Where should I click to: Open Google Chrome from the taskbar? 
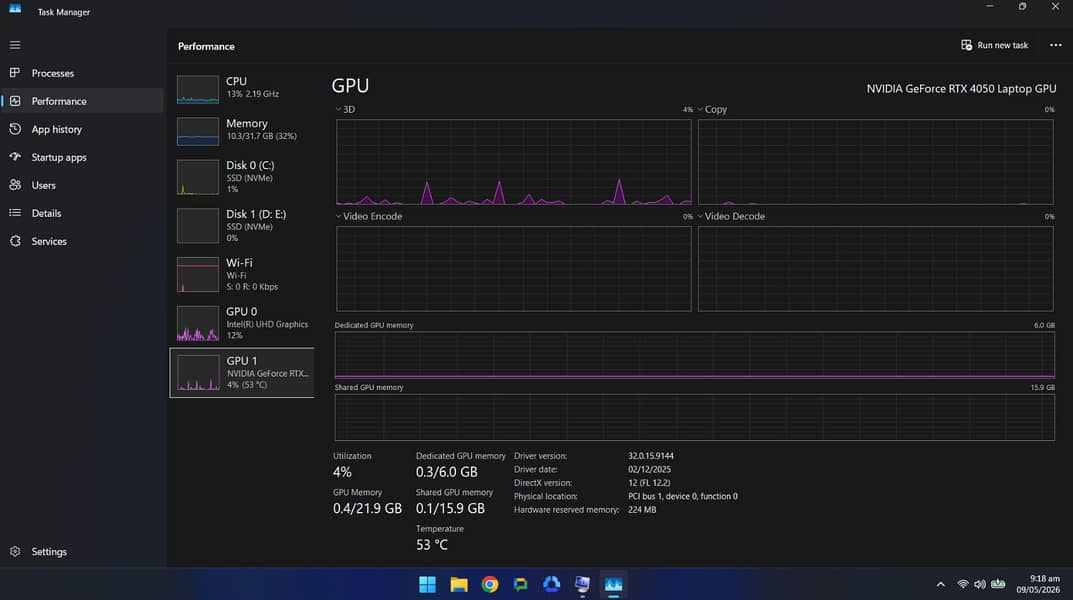pyautogui.click(x=489, y=584)
